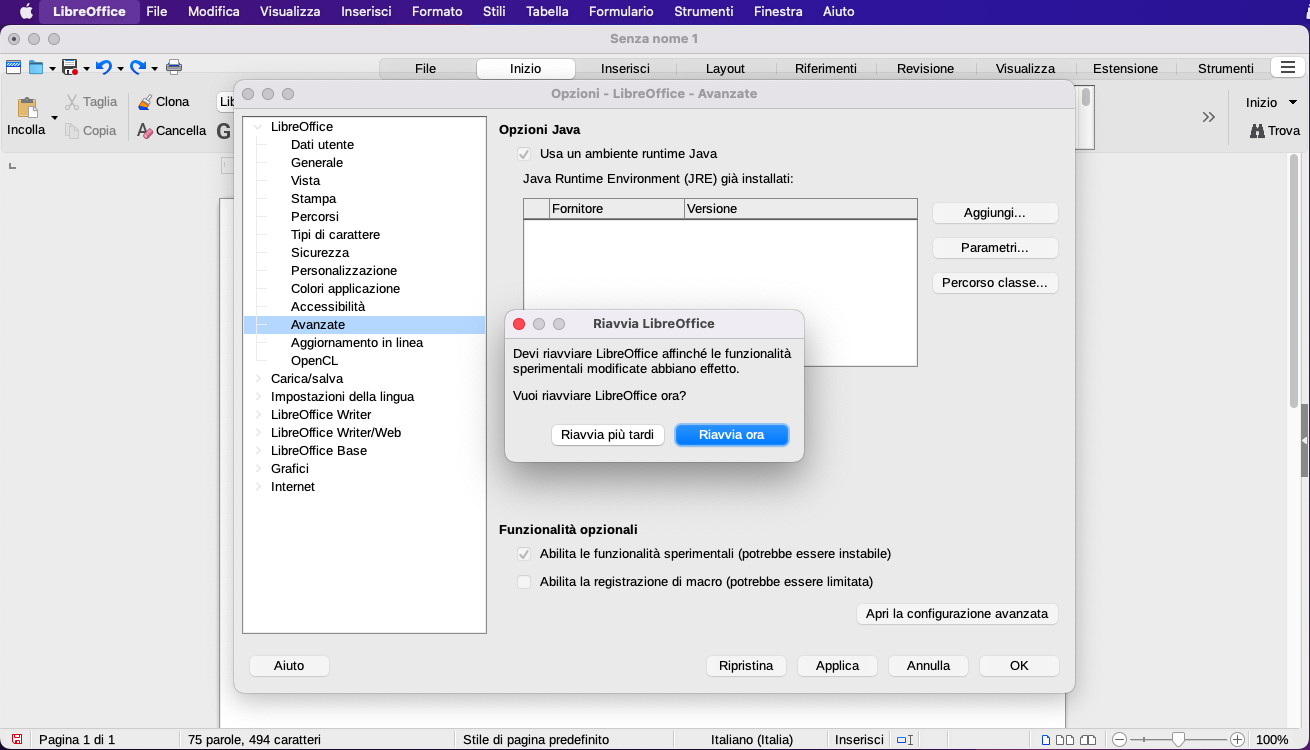Screen dimensions: 1310x750
Task: Click the Redo arrow icon
Action: (x=138, y=67)
